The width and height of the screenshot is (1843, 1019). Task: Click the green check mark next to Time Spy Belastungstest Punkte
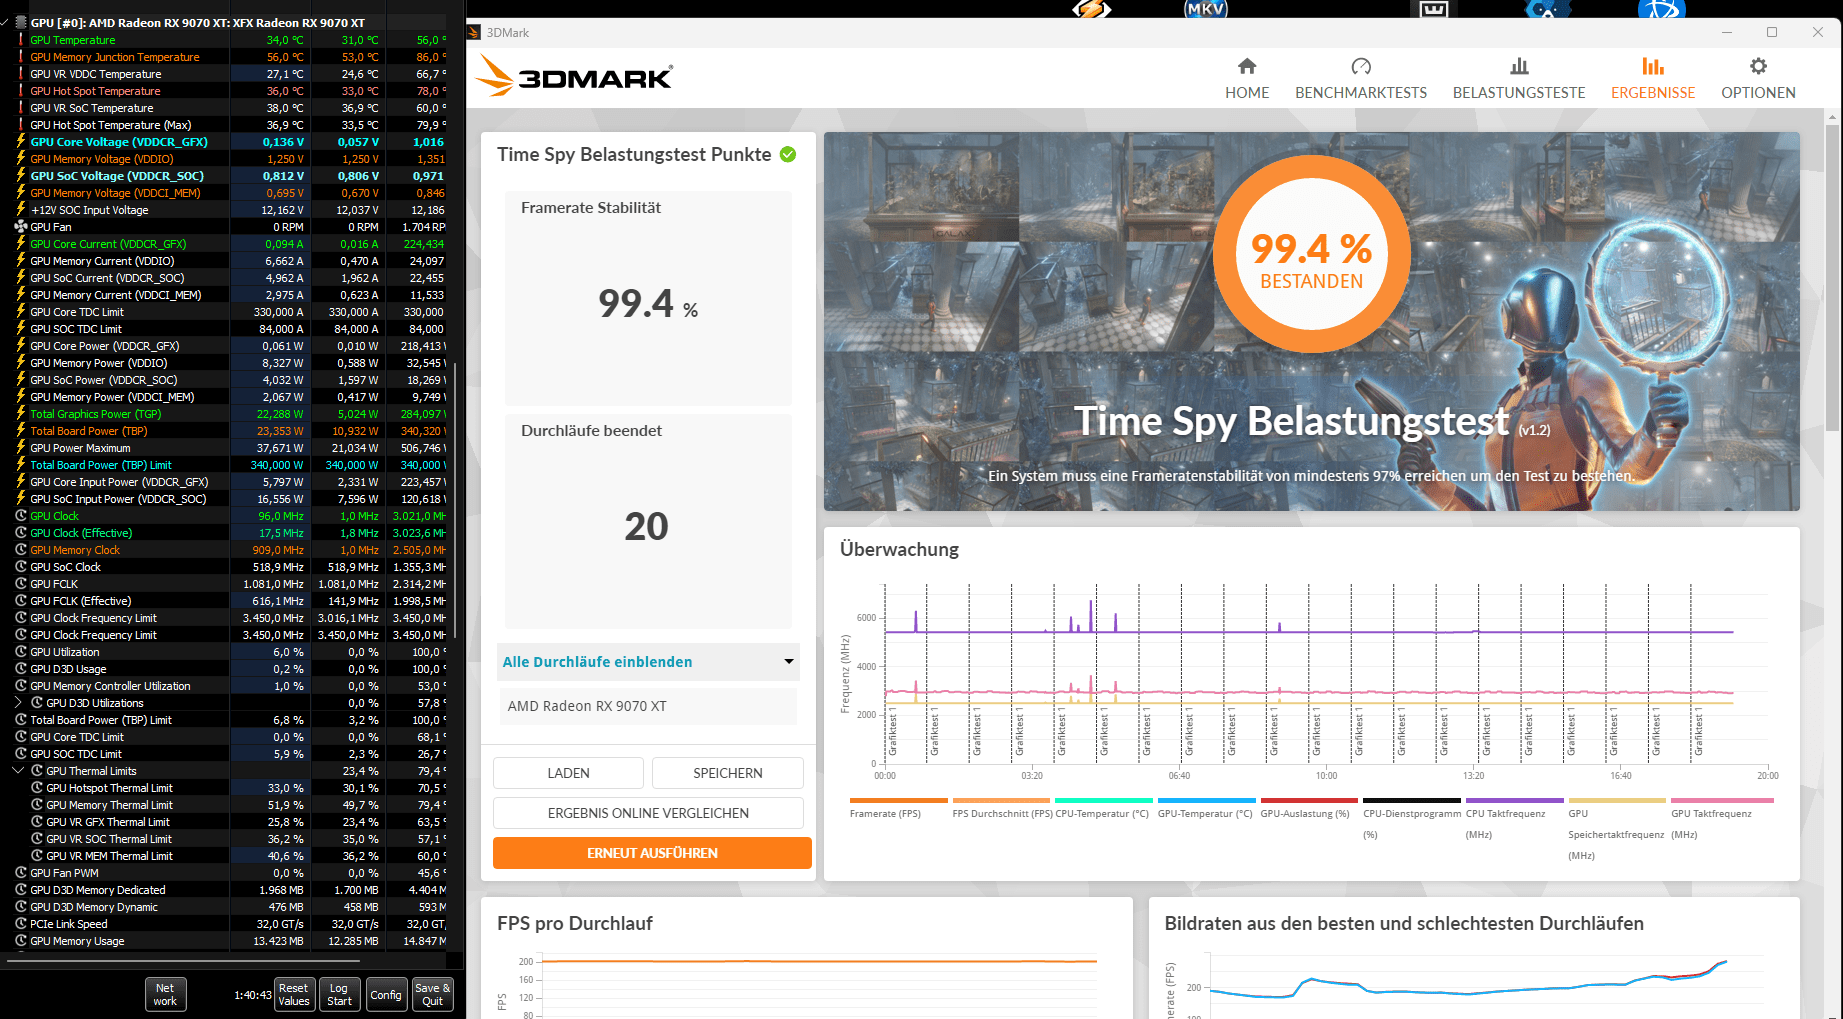coord(788,154)
